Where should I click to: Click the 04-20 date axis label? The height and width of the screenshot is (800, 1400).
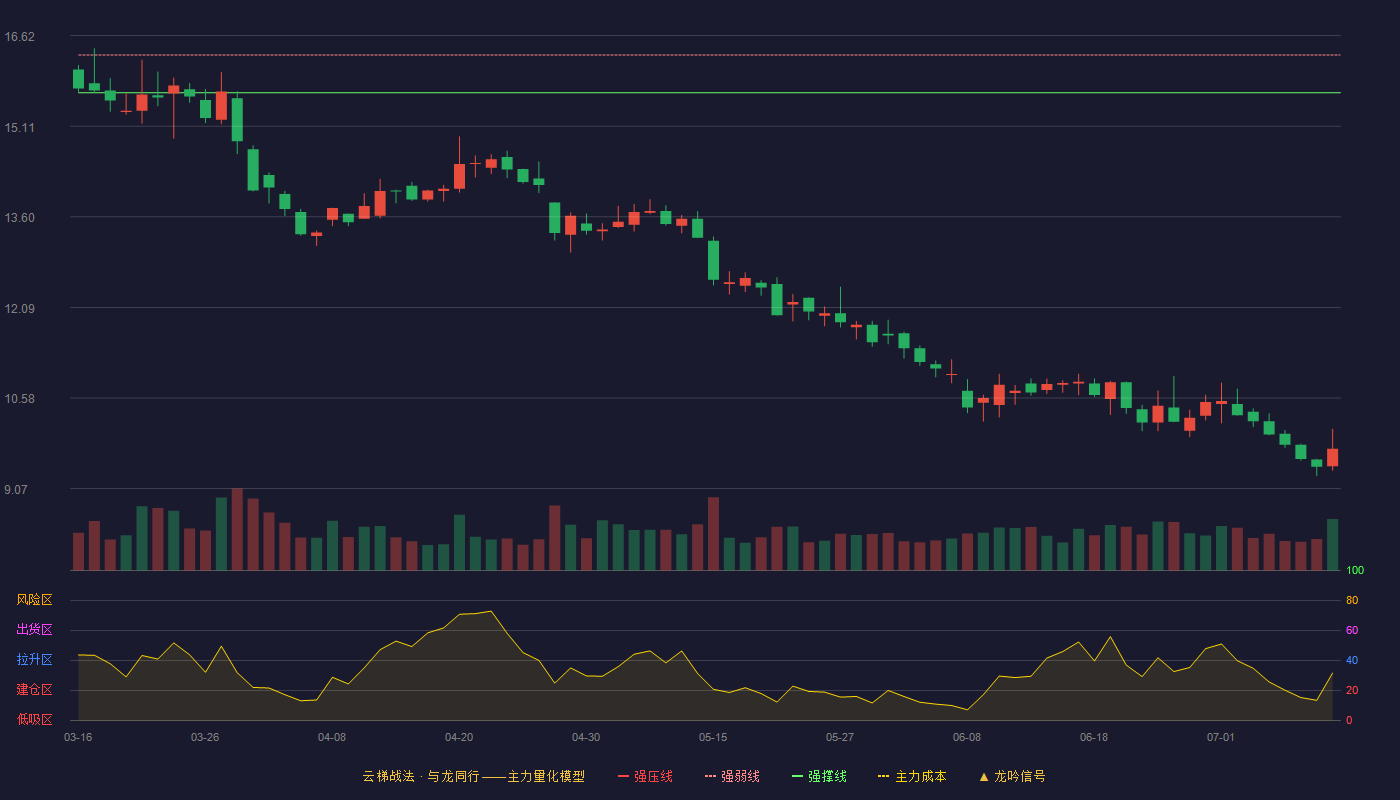point(459,737)
